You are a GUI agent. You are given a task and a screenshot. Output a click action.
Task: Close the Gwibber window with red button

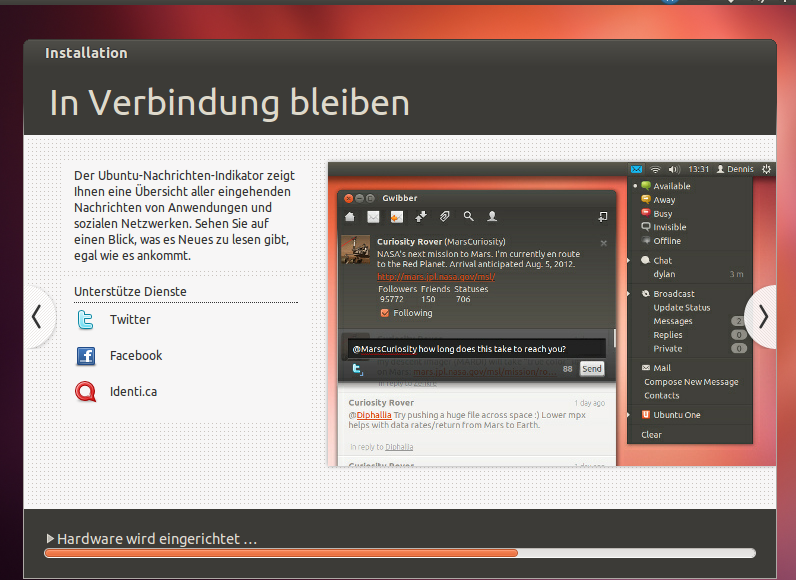click(x=348, y=198)
